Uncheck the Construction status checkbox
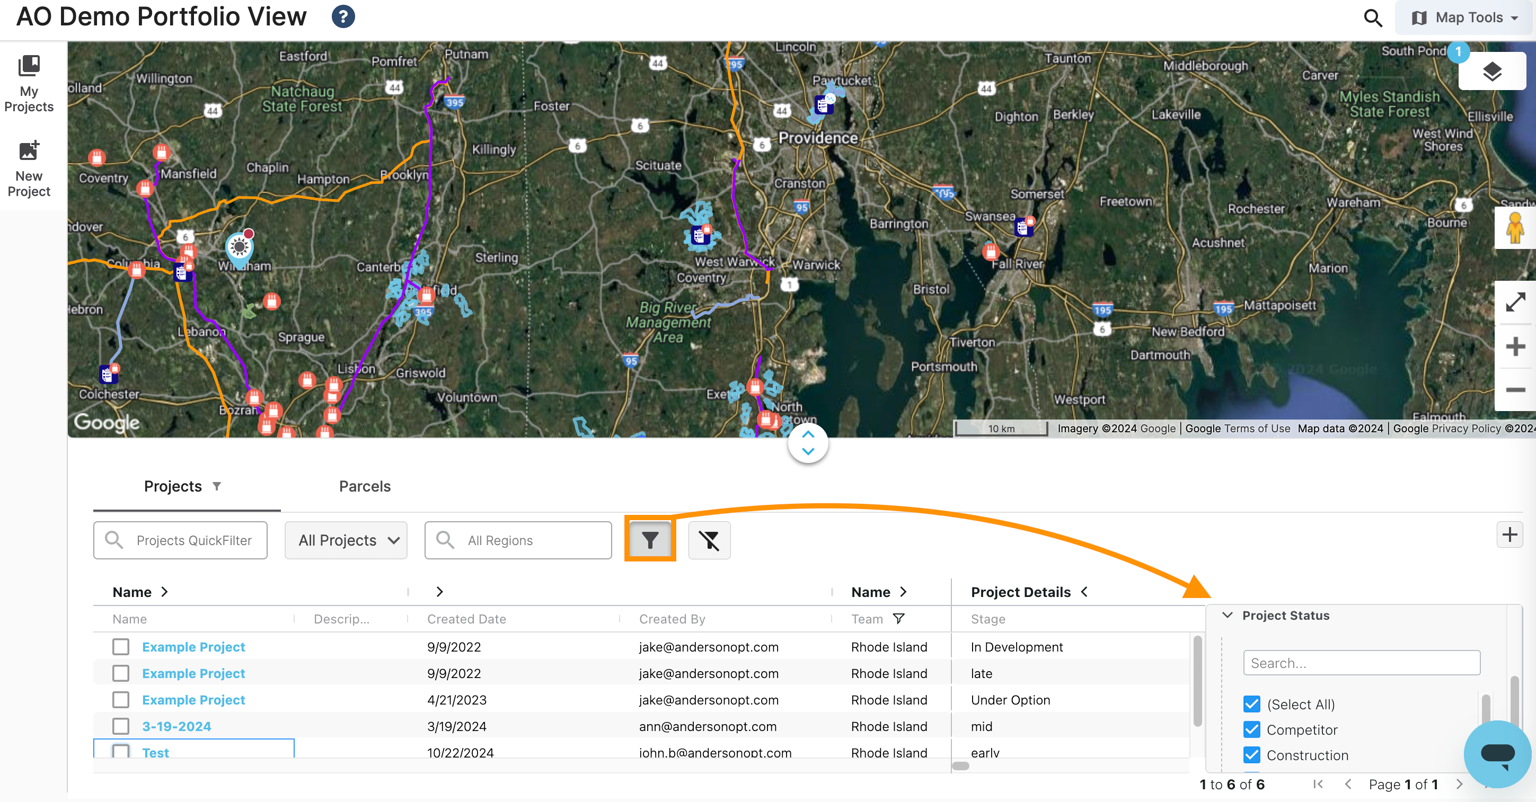Screen dimensions: 1536x802 pyautogui.click(x=1251, y=755)
